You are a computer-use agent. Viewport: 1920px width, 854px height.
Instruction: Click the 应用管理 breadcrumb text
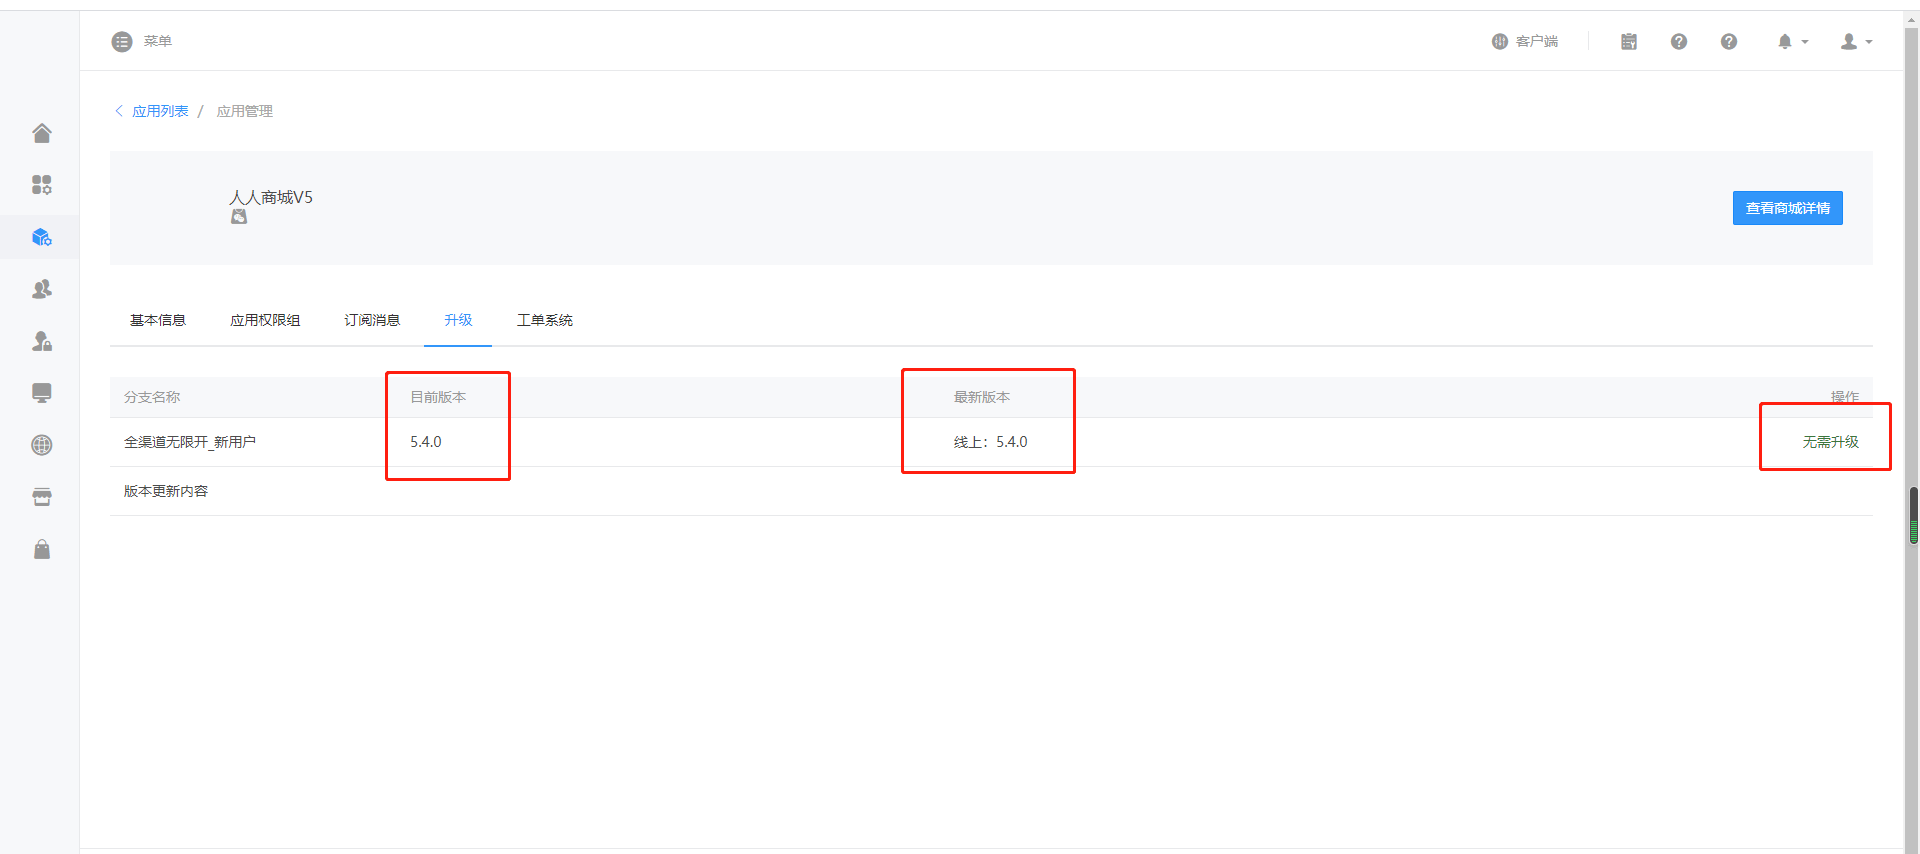pos(245,111)
